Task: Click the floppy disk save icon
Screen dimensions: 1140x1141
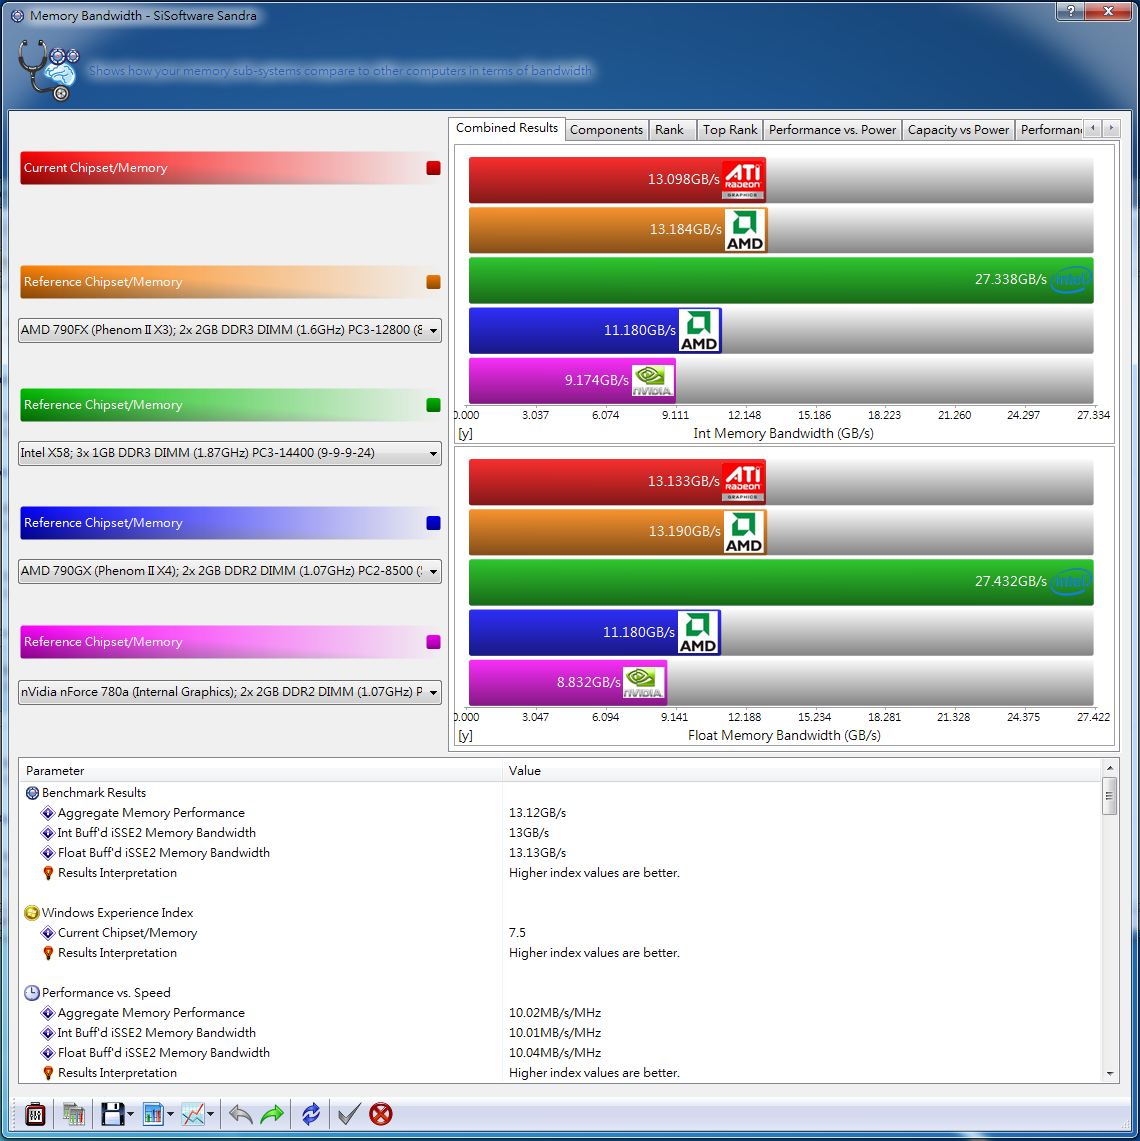Action: coord(111,1113)
